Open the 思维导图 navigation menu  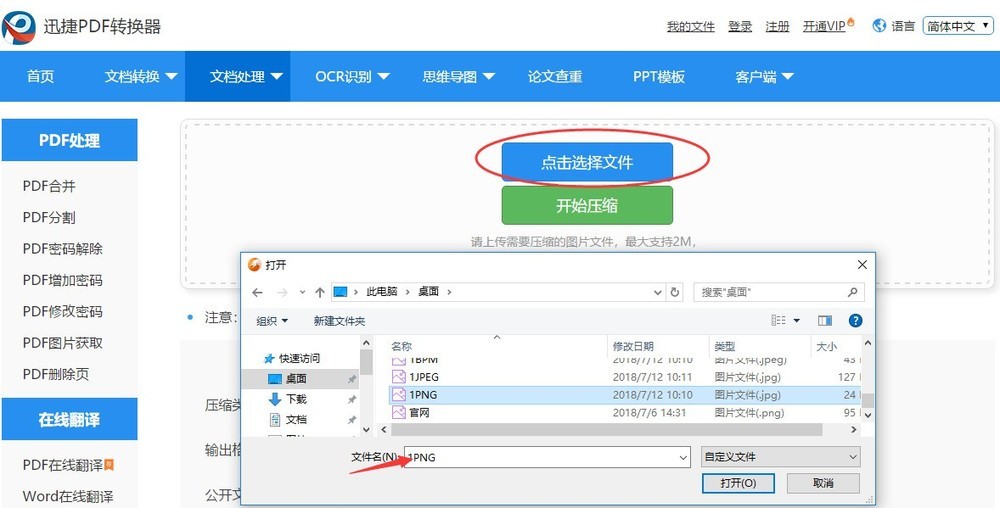coord(459,76)
